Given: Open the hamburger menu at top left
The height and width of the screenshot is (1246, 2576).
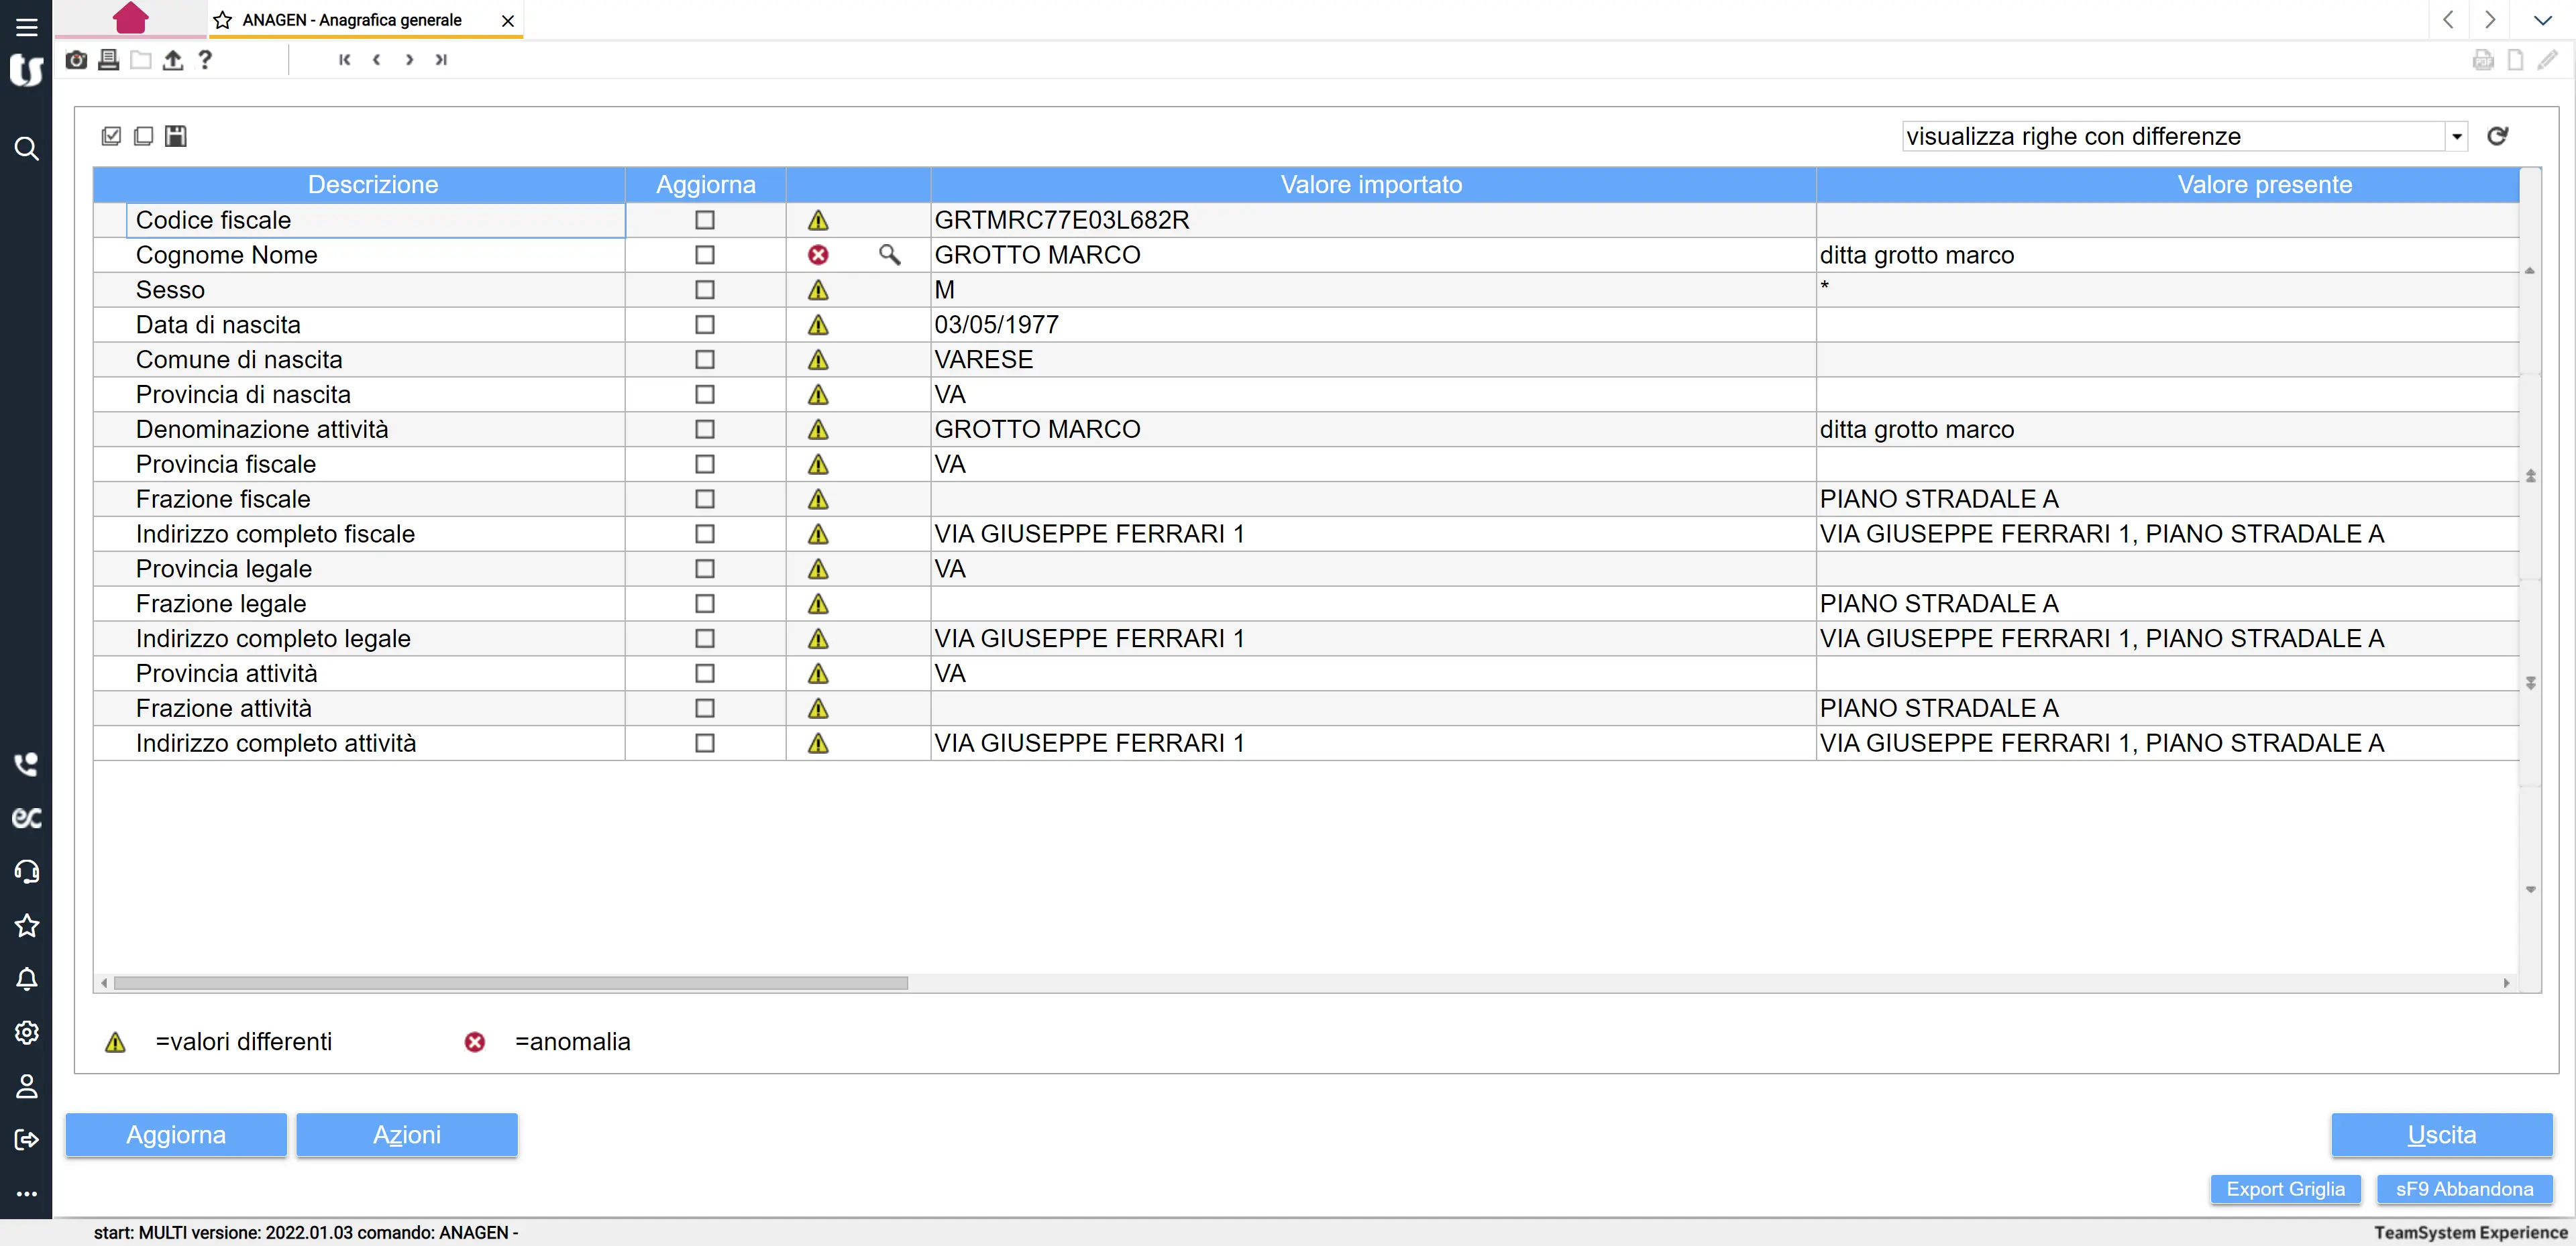Looking at the screenshot, I should 27,27.
